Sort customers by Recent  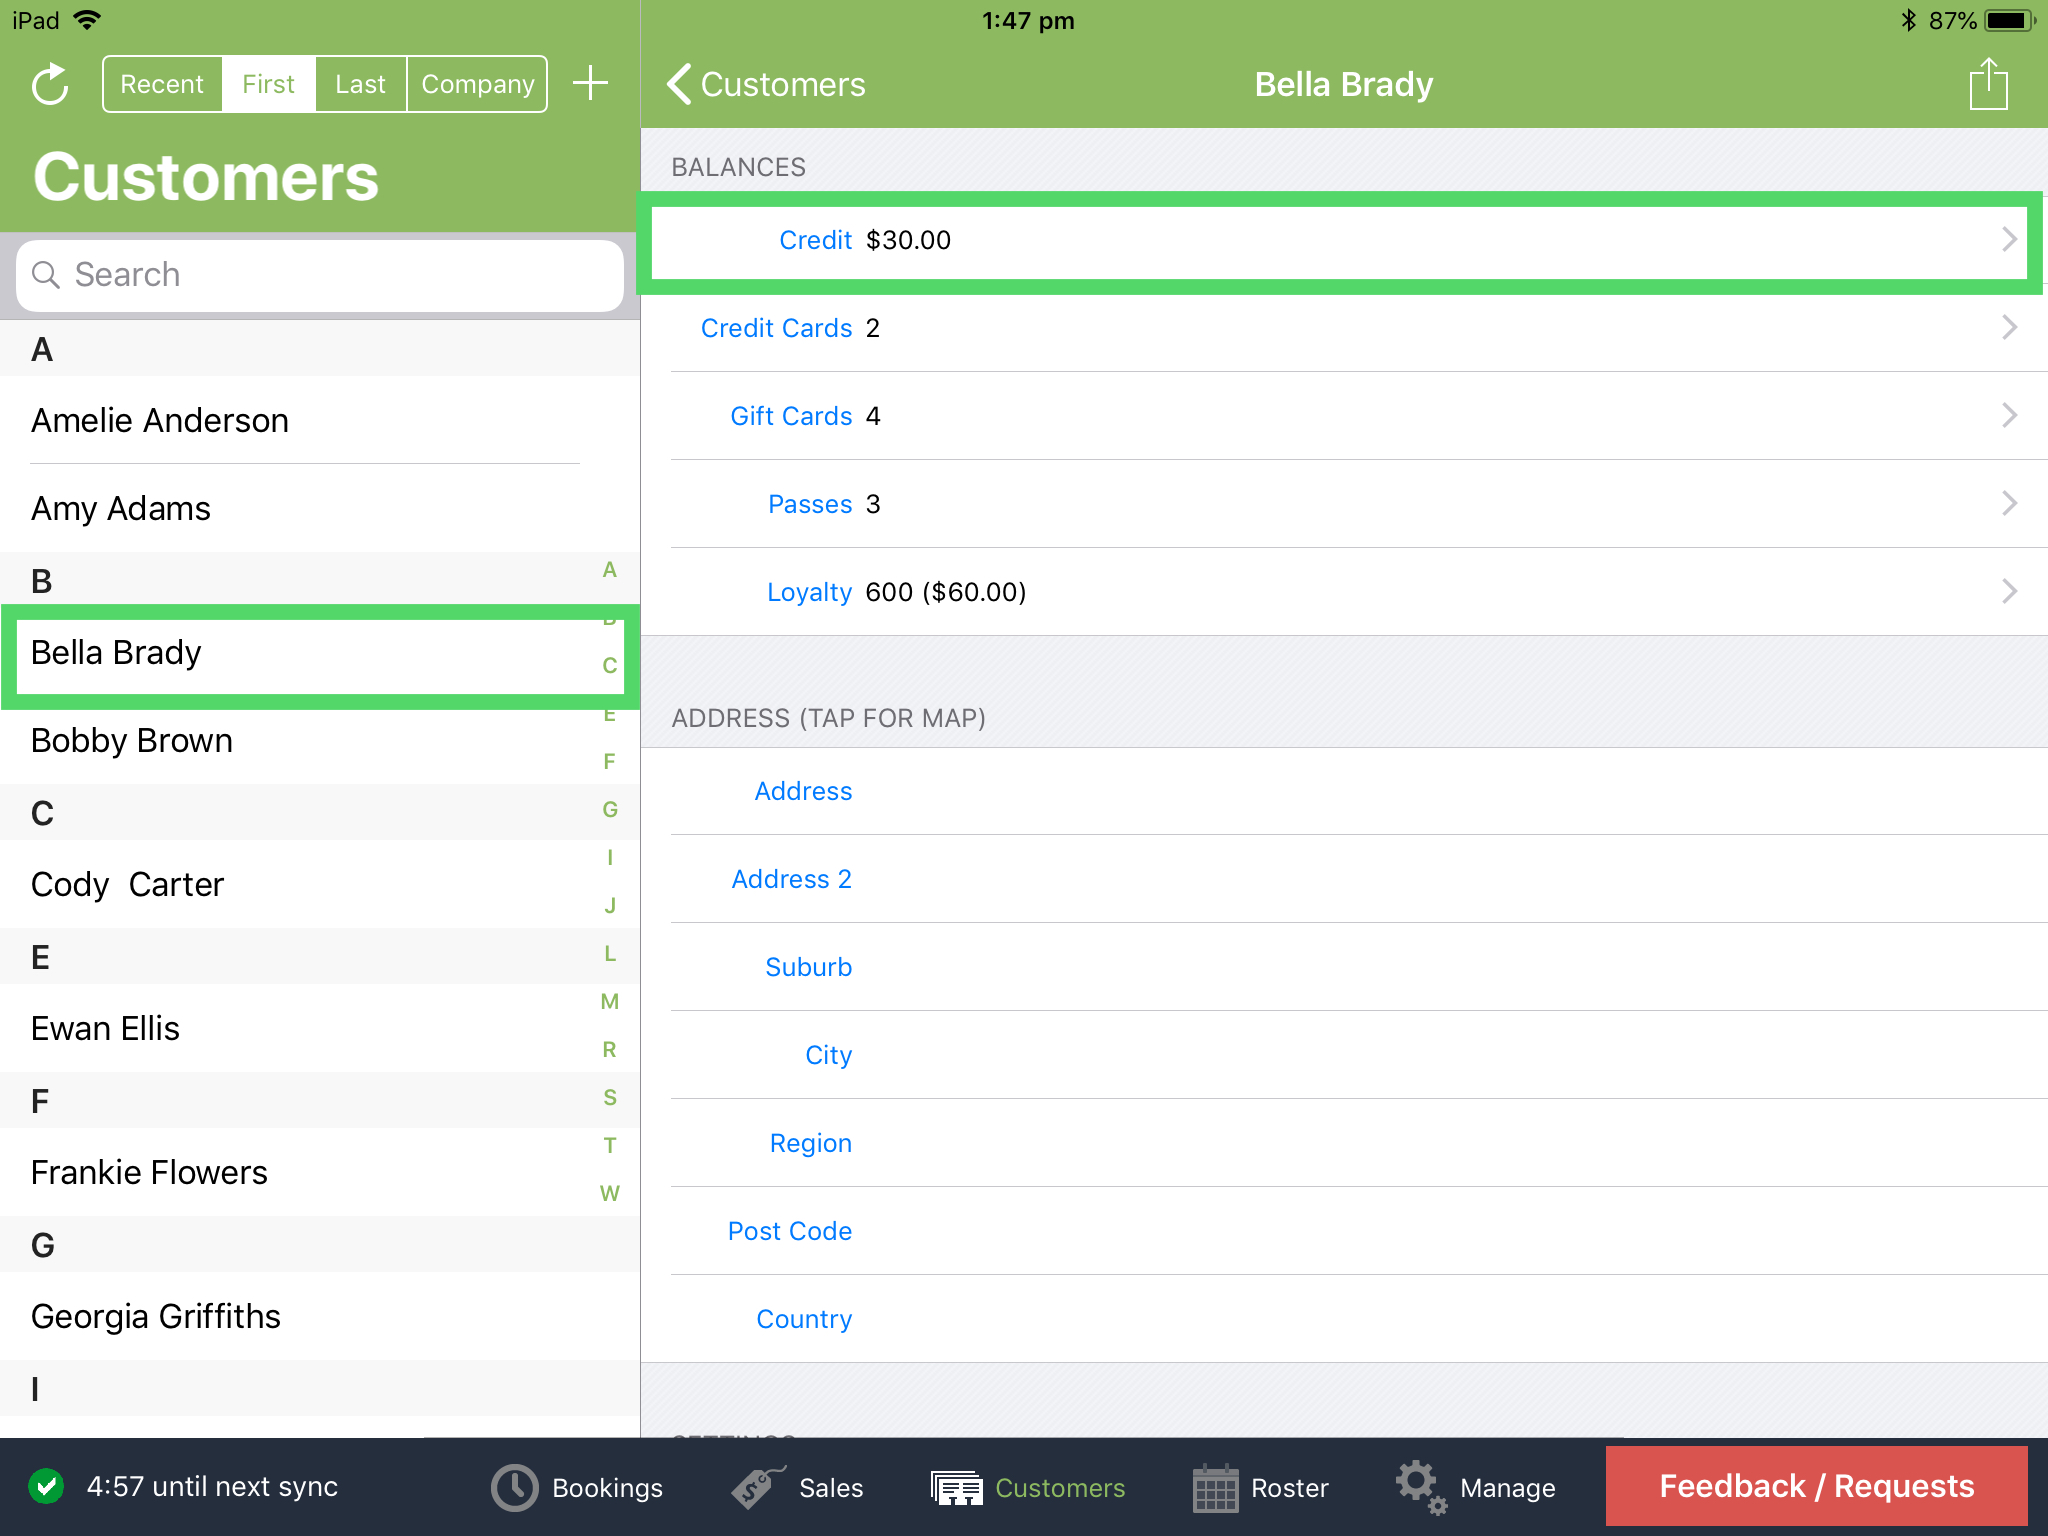click(162, 84)
